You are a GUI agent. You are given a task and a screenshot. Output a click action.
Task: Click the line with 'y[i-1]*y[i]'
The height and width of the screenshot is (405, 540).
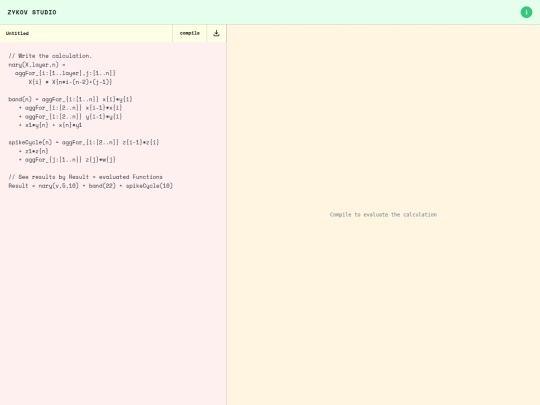click(x=70, y=116)
